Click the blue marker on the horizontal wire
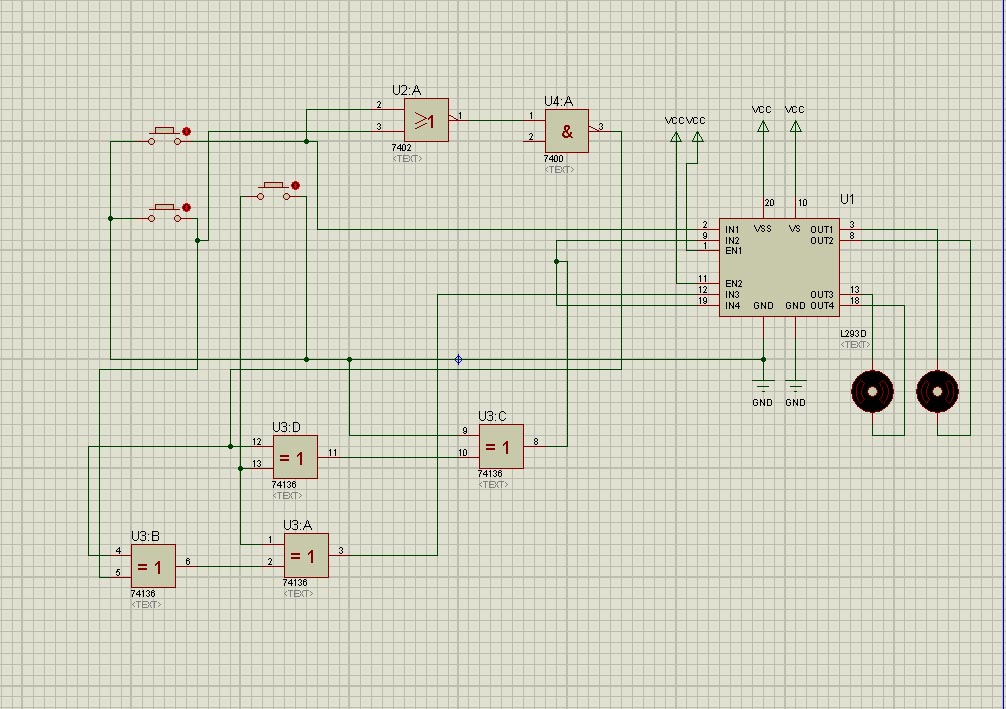 458,359
